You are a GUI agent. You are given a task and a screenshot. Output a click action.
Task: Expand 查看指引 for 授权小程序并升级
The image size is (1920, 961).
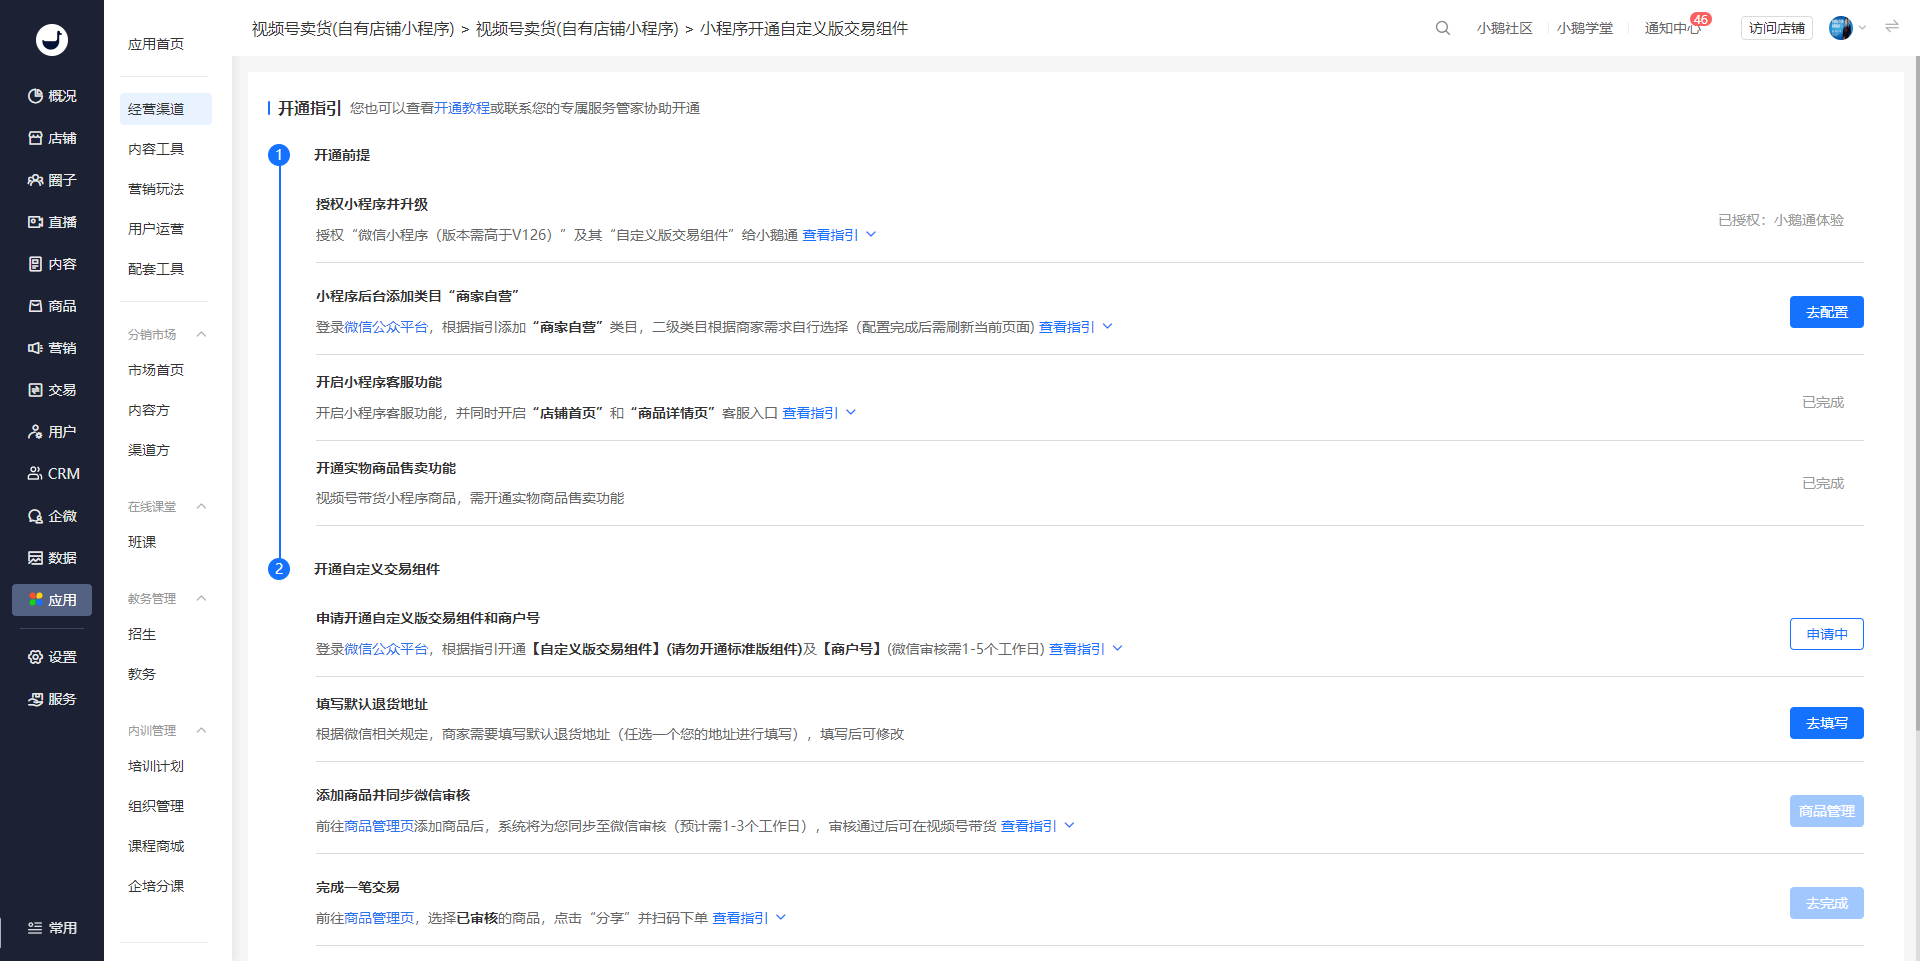tap(839, 235)
